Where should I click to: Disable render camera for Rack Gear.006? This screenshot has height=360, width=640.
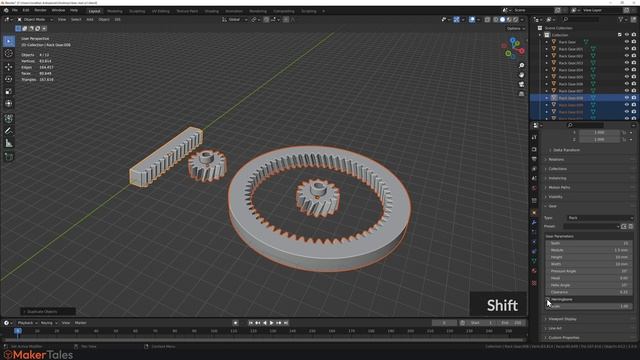[x=634, y=84]
